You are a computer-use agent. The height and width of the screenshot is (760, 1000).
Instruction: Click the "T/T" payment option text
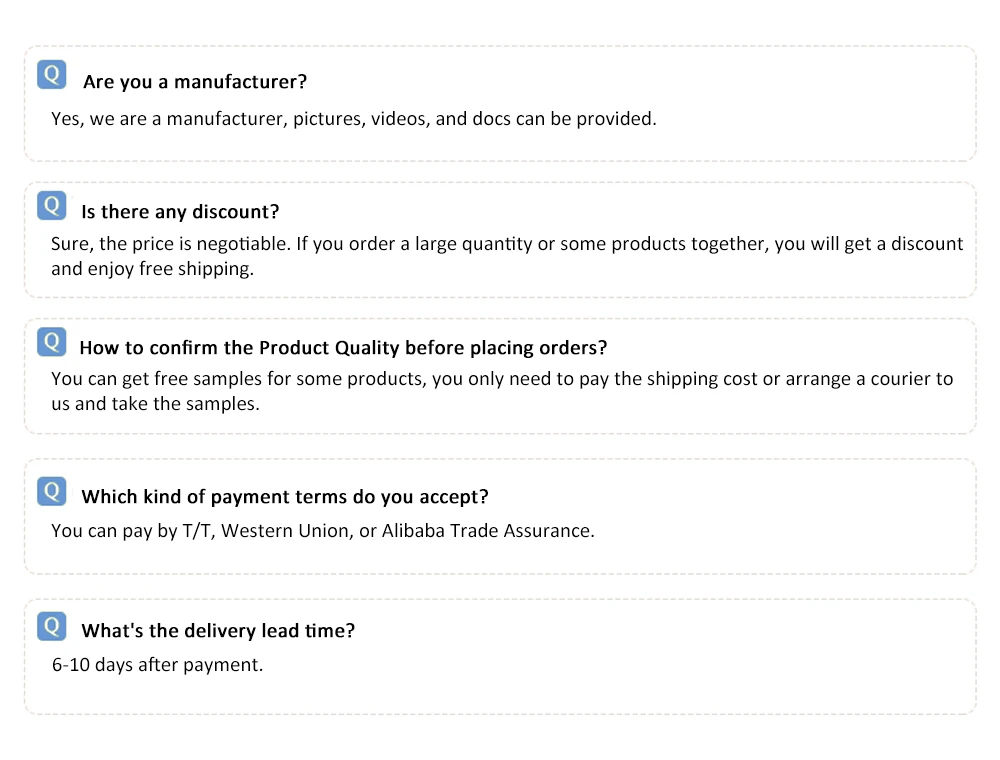[196, 531]
